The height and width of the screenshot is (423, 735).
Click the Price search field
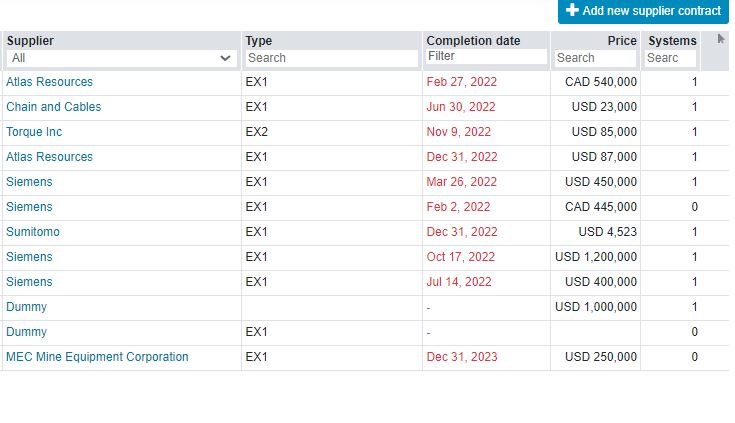point(595,58)
